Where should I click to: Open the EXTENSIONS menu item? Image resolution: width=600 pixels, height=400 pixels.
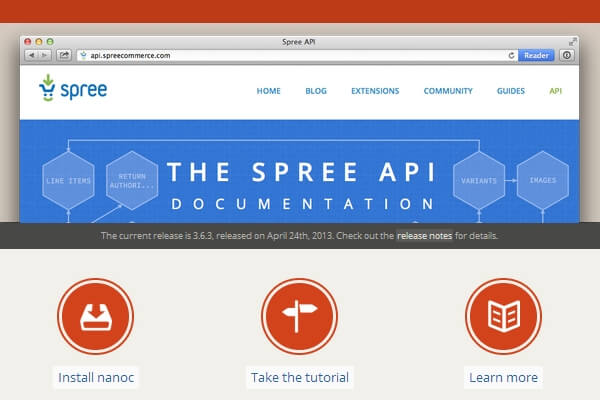(x=375, y=91)
